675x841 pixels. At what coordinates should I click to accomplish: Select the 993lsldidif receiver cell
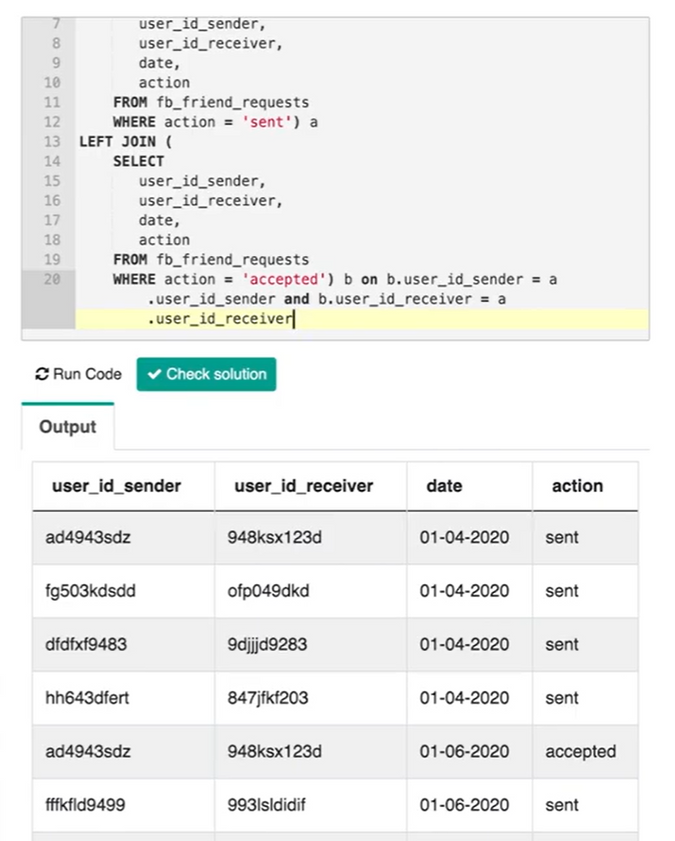point(310,805)
